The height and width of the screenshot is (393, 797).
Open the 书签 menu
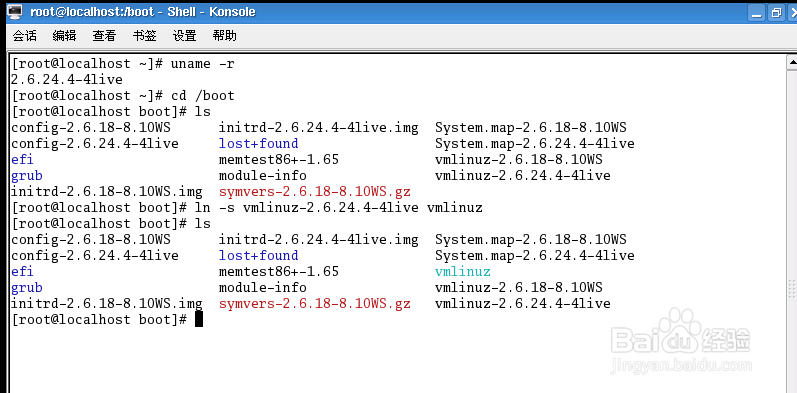144,36
